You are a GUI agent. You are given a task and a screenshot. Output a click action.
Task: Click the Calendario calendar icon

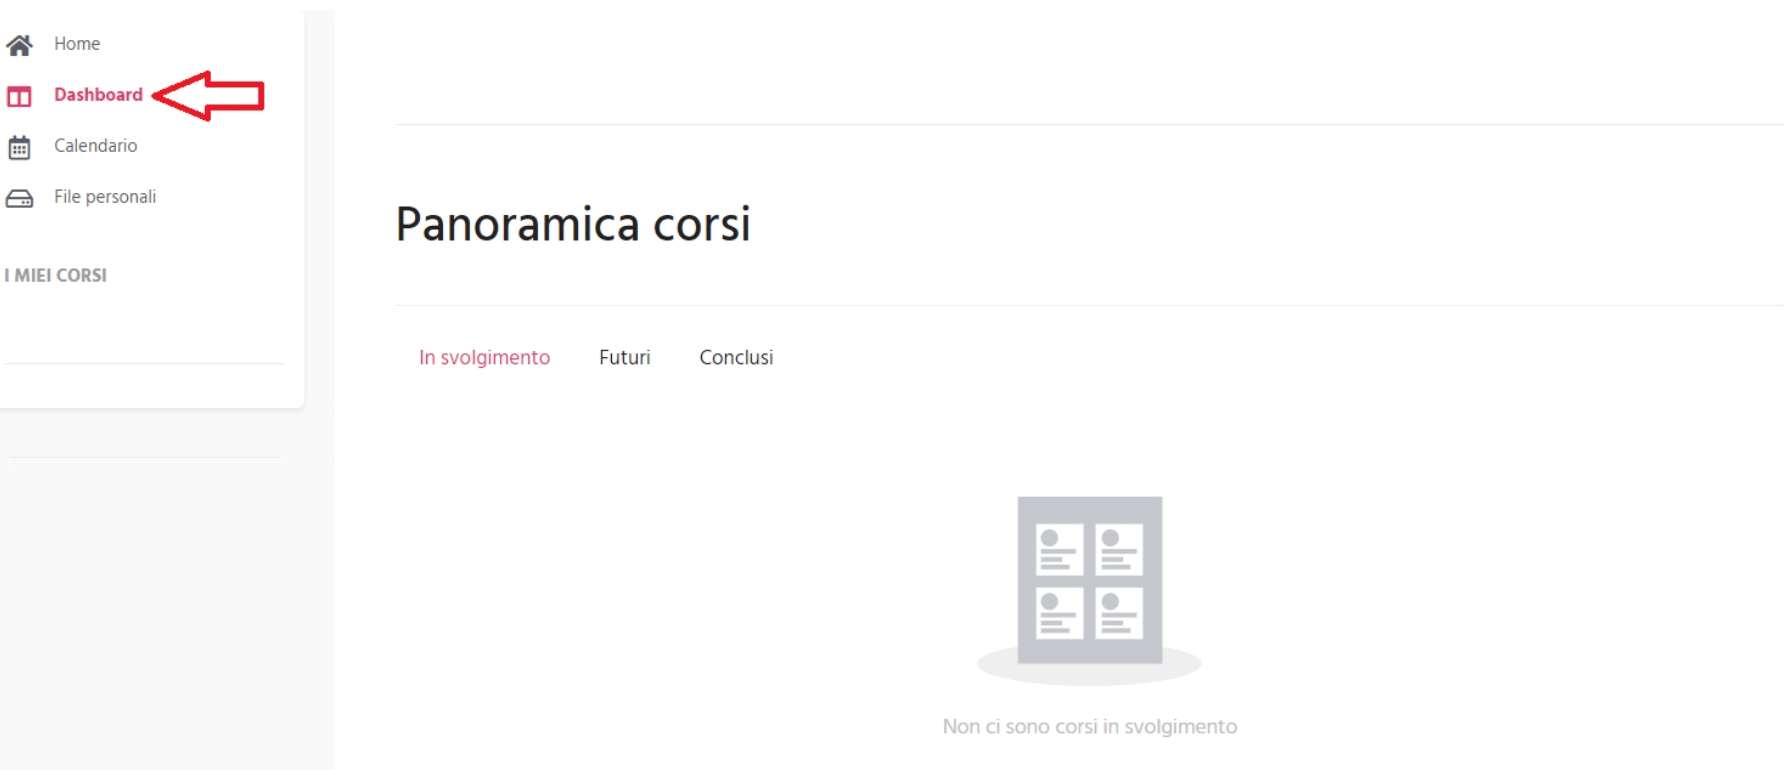click(x=19, y=148)
